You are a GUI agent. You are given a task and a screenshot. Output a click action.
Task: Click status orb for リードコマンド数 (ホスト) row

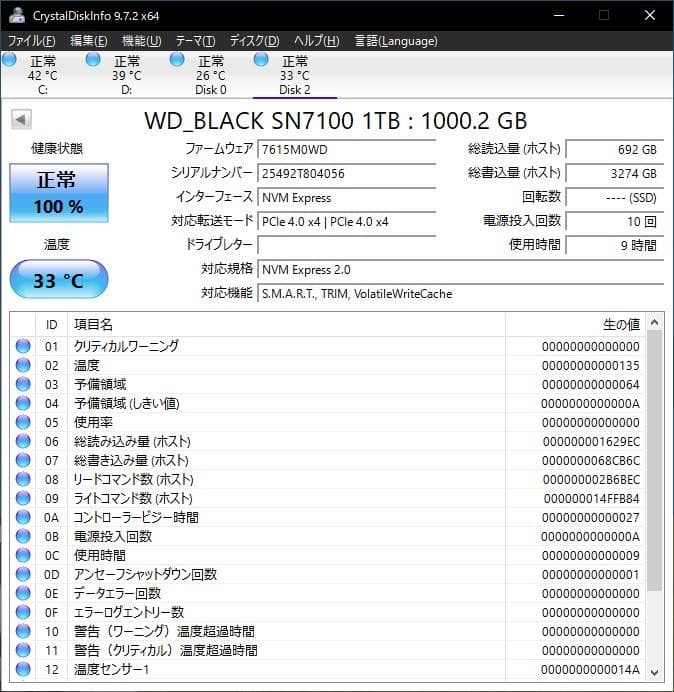pyautogui.click(x=23, y=479)
